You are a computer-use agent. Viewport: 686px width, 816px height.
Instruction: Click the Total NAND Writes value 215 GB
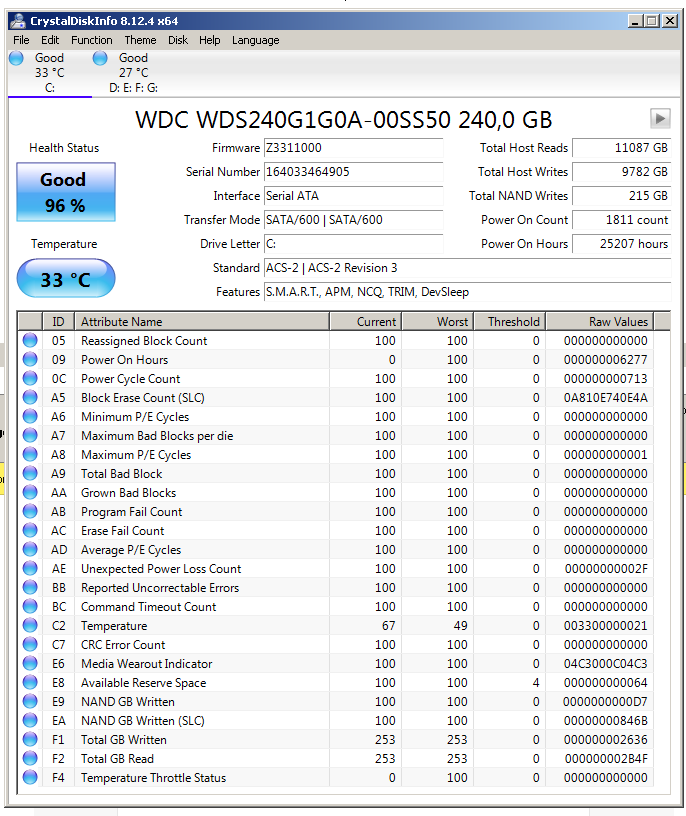click(621, 196)
